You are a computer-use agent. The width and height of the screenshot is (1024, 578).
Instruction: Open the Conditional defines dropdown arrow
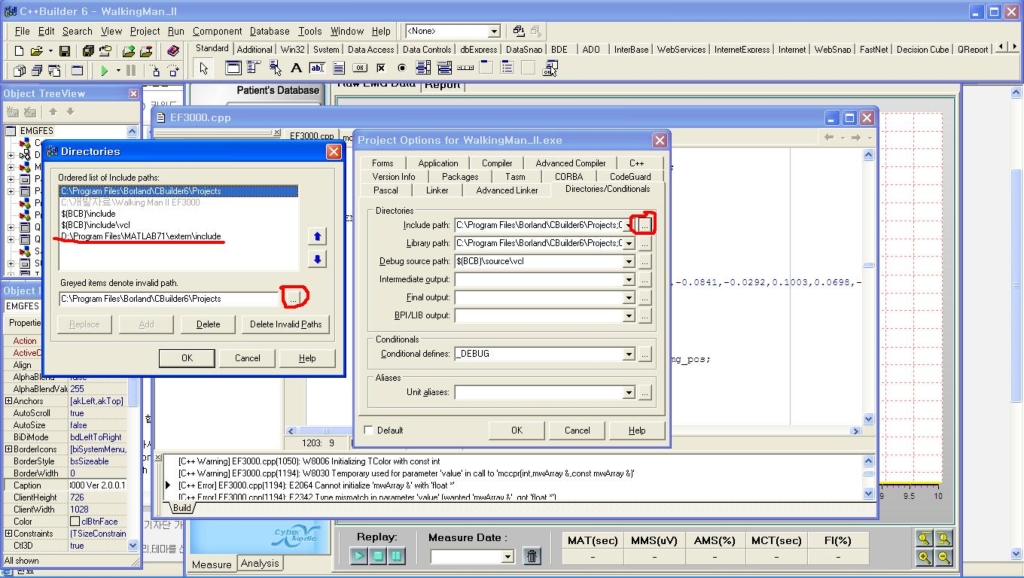628,354
